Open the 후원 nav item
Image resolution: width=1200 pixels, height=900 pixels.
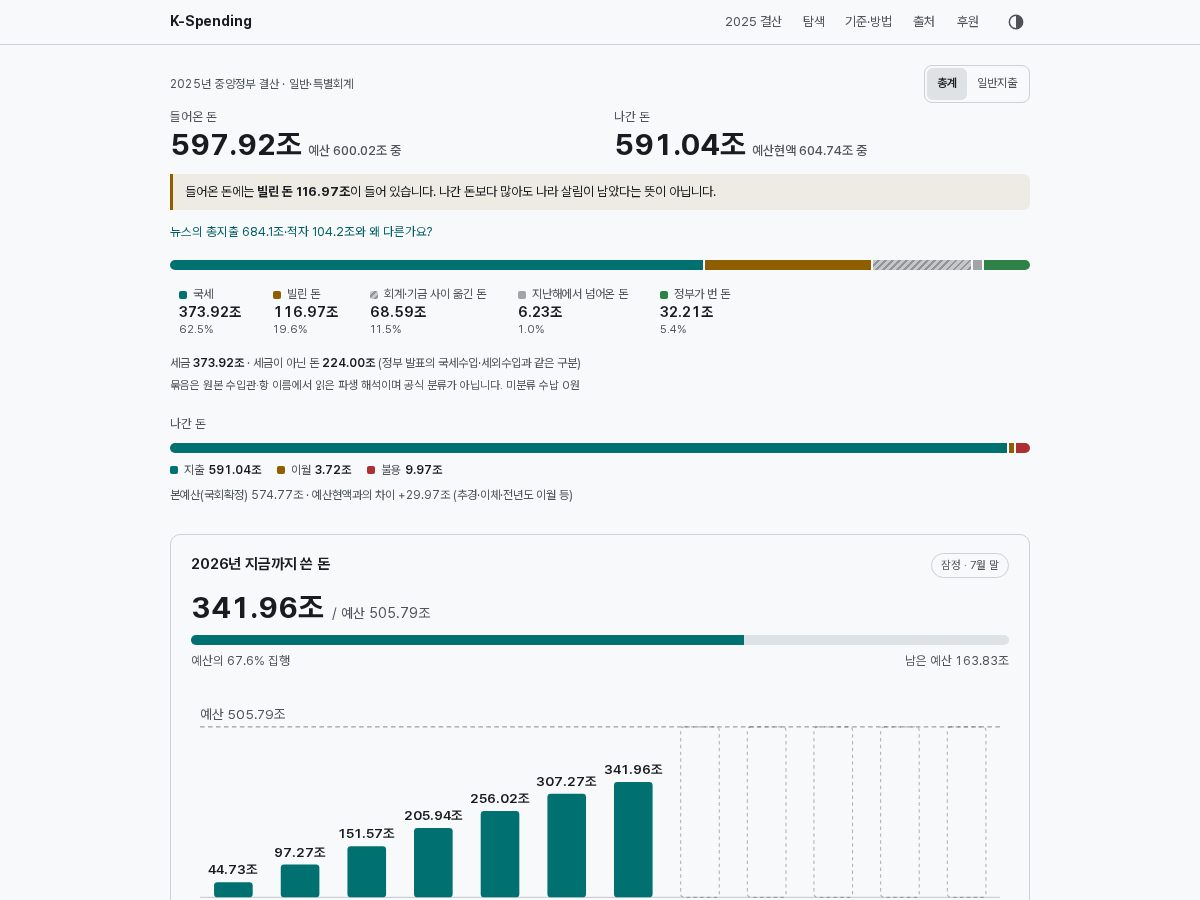968,22
